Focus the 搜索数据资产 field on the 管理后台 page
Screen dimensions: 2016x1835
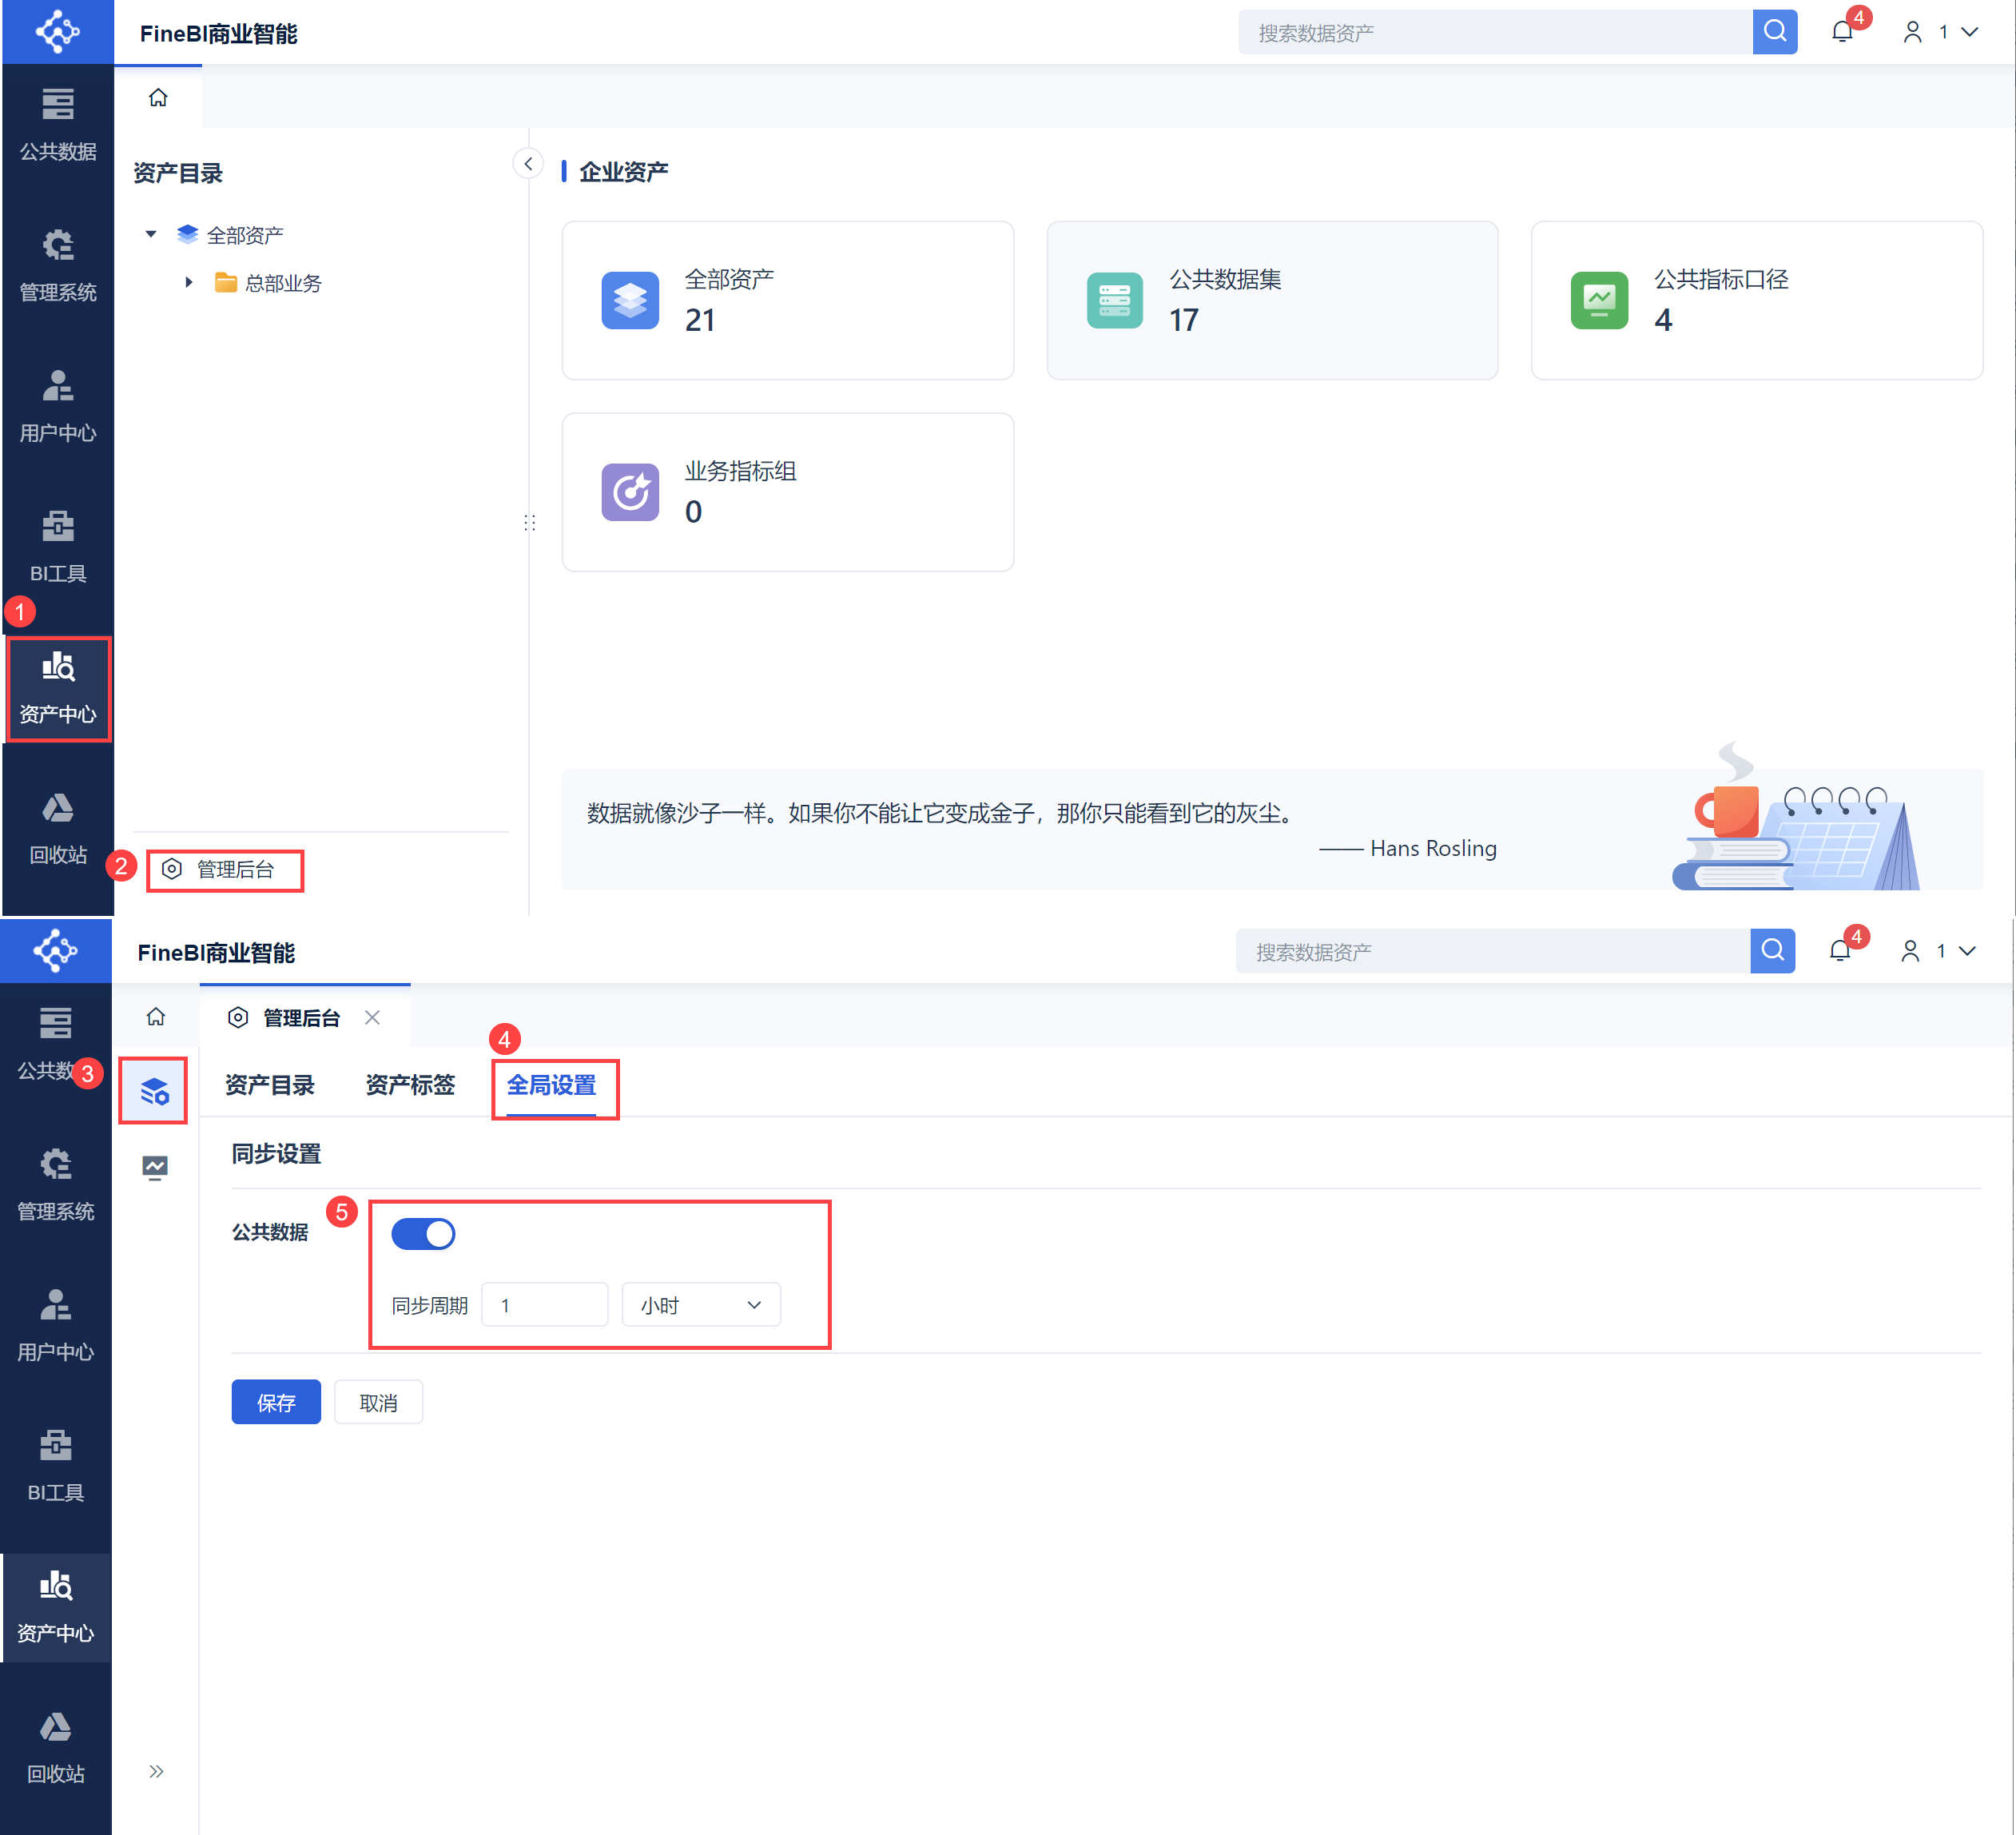pyautogui.click(x=1493, y=950)
